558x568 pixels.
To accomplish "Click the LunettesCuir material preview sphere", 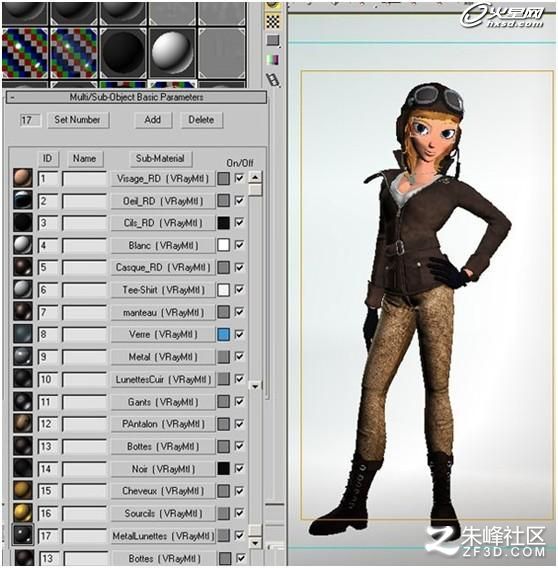I will (23, 379).
